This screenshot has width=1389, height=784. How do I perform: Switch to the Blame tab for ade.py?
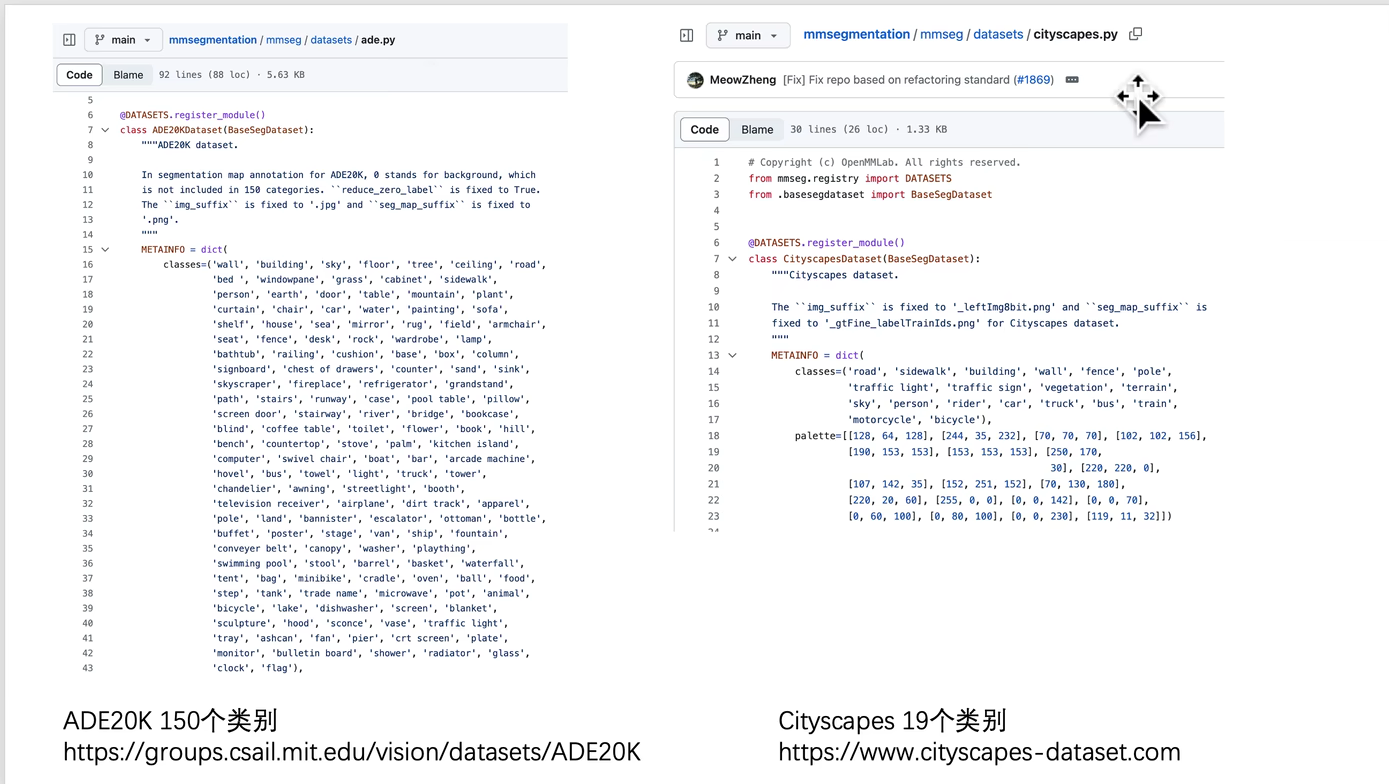[x=128, y=74]
